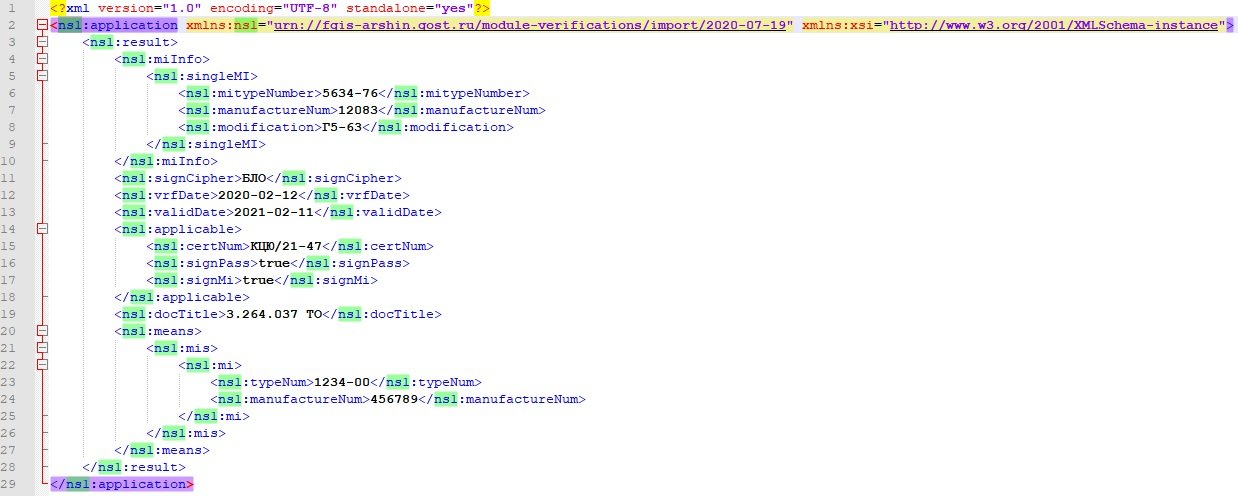Collapse the ns1:mi node
The width and height of the screenshot is (1238, 496).
(41, 365)
